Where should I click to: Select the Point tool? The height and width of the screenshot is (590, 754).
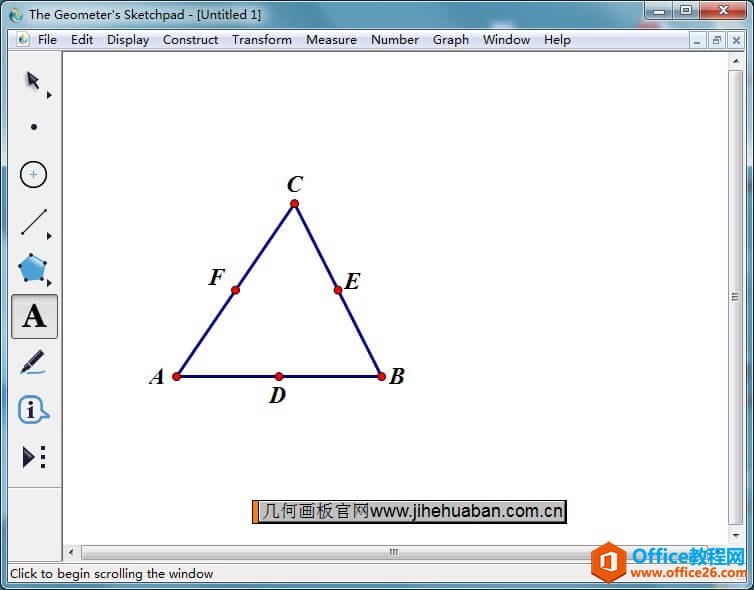pos(34,127)
